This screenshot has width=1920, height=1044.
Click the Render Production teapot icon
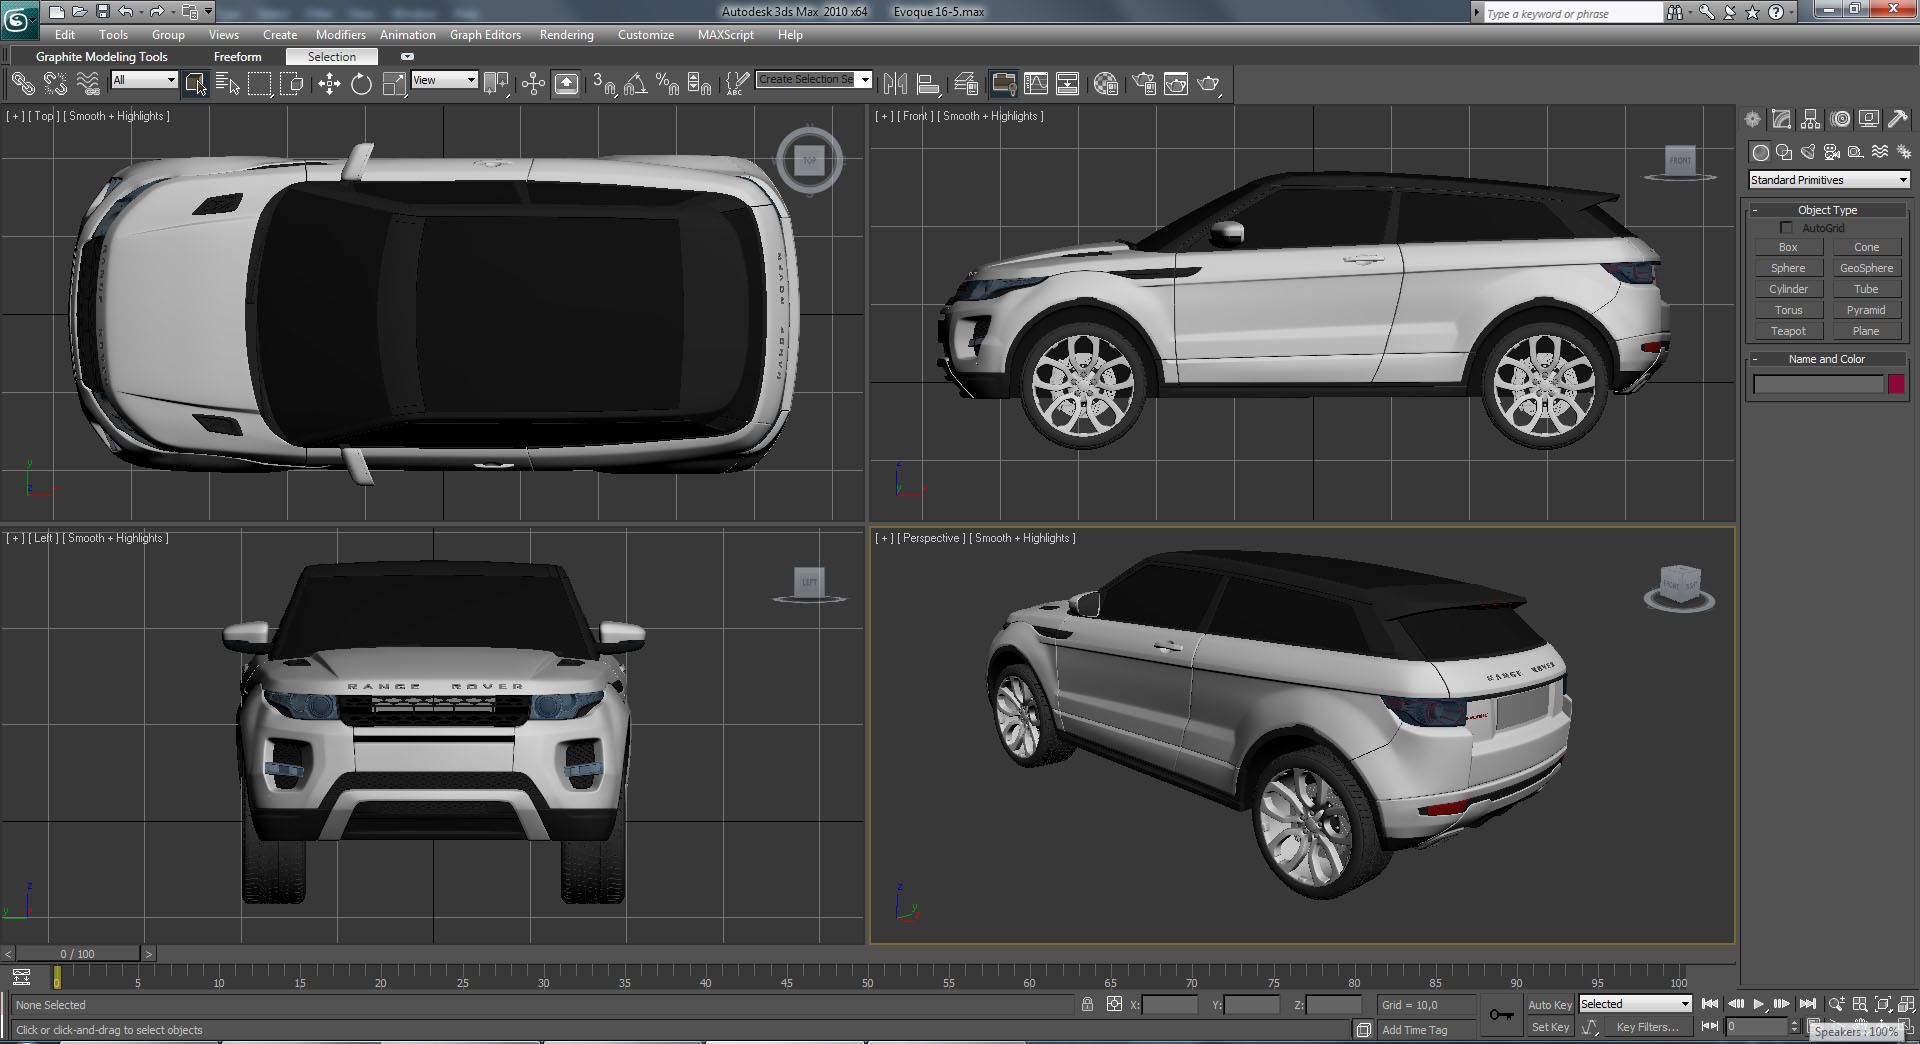(1209, 84)
